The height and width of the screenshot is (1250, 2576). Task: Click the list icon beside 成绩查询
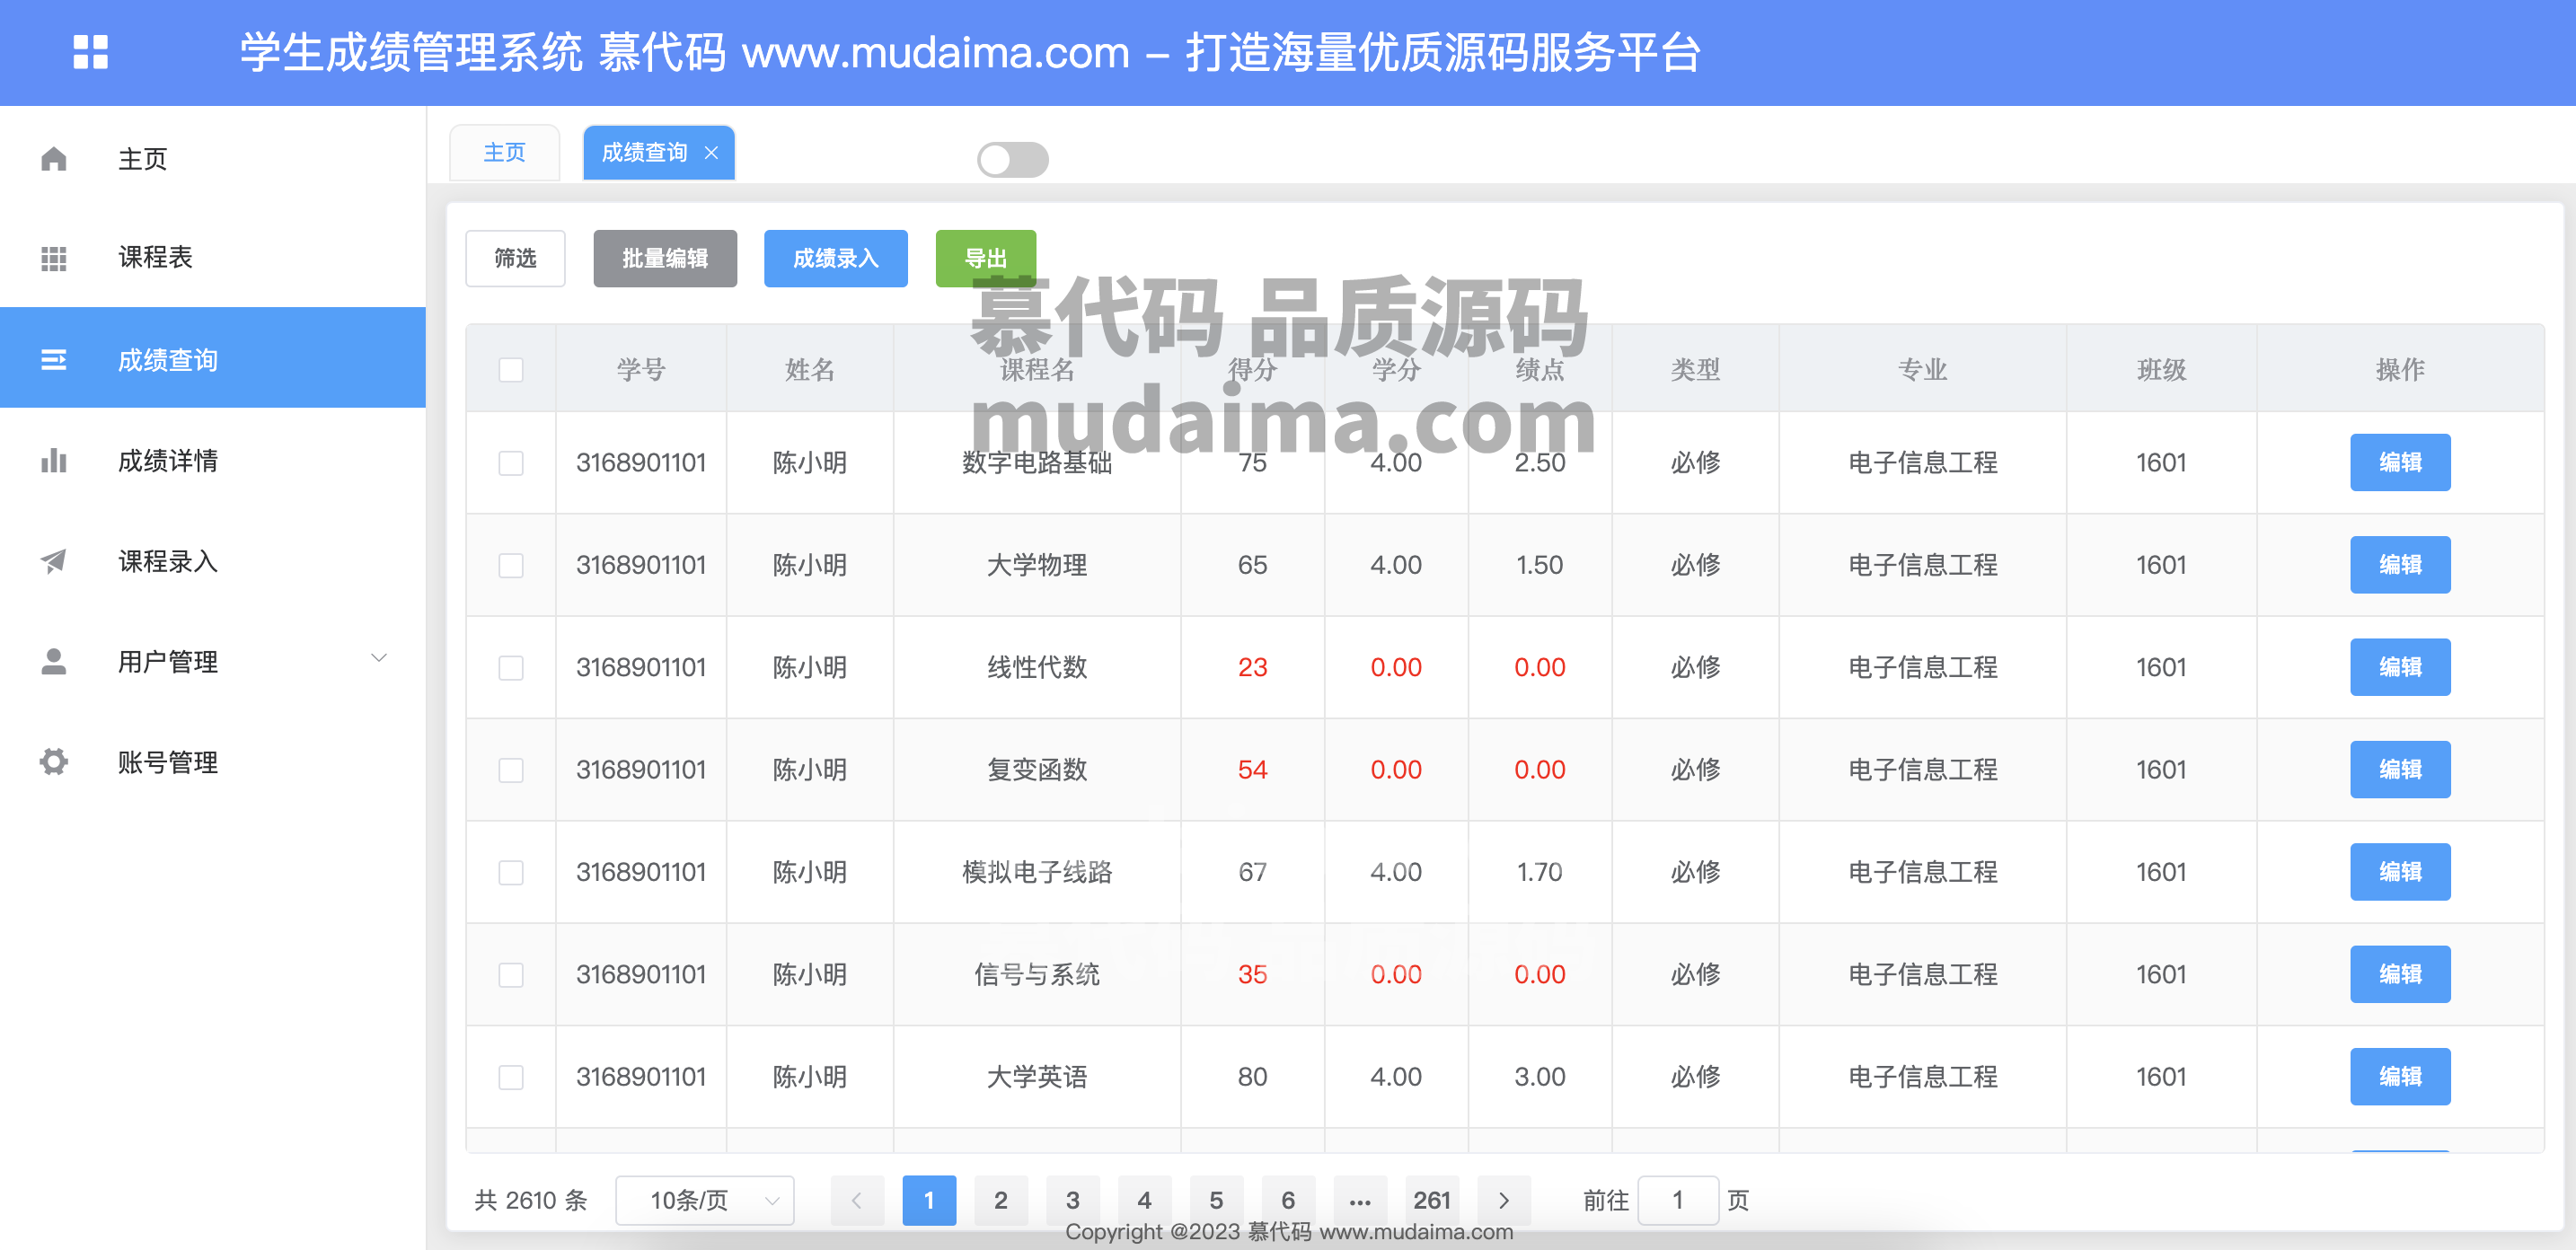click(x=54, y=359)
